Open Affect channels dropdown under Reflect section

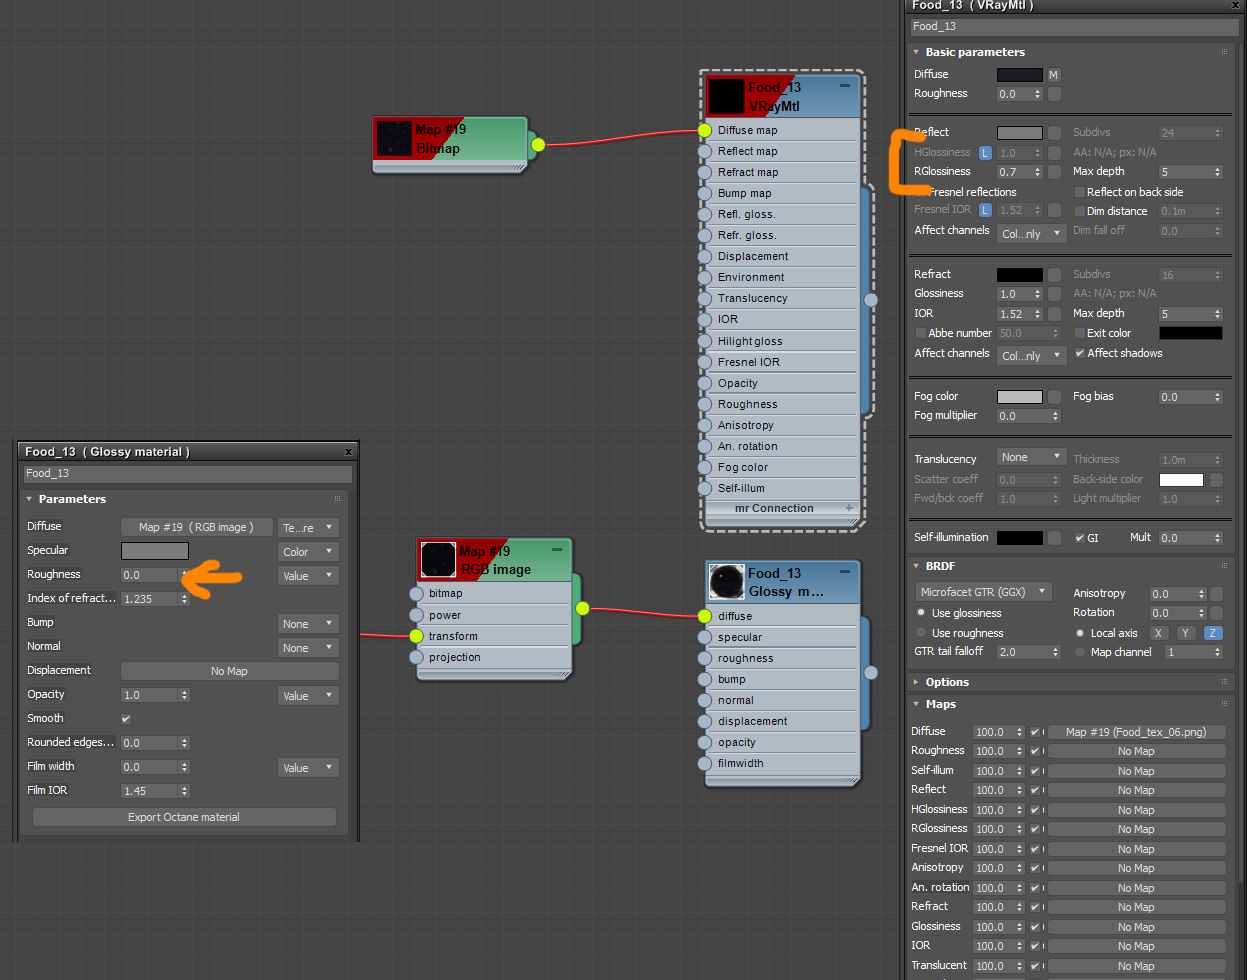(x=1032, y=234)
